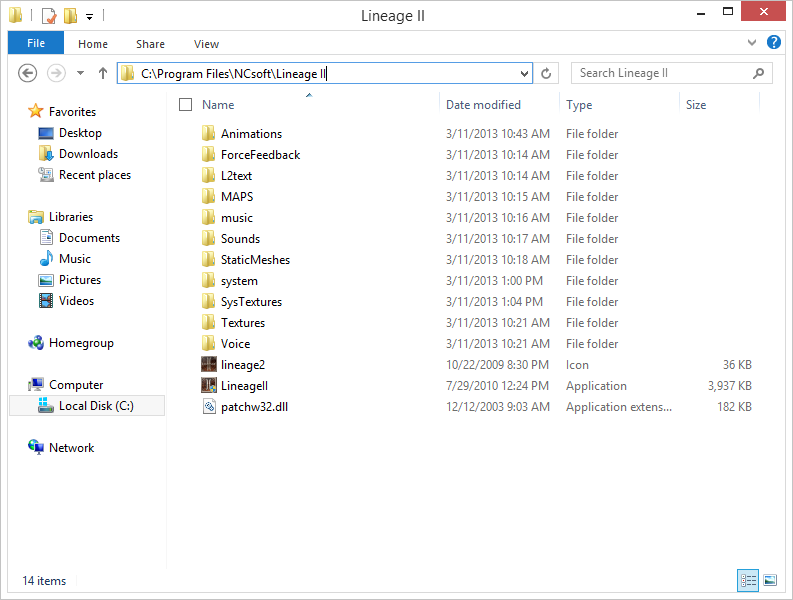Select the LineageII application icon

tap(209, 385)
